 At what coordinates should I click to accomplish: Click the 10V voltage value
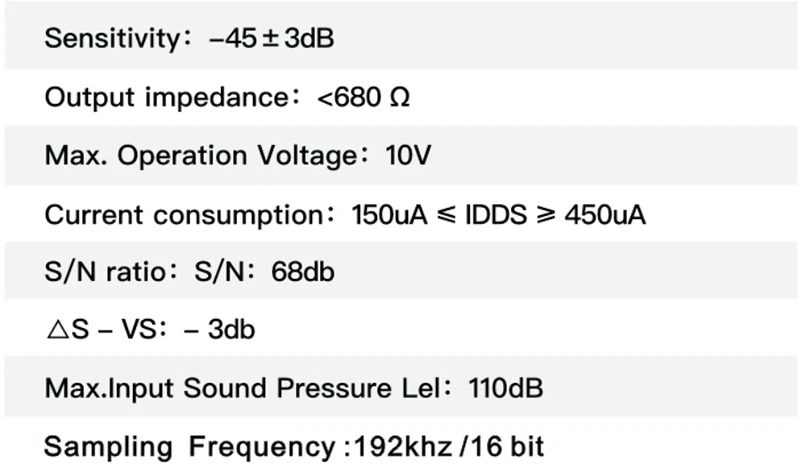[x=408, y=155]
